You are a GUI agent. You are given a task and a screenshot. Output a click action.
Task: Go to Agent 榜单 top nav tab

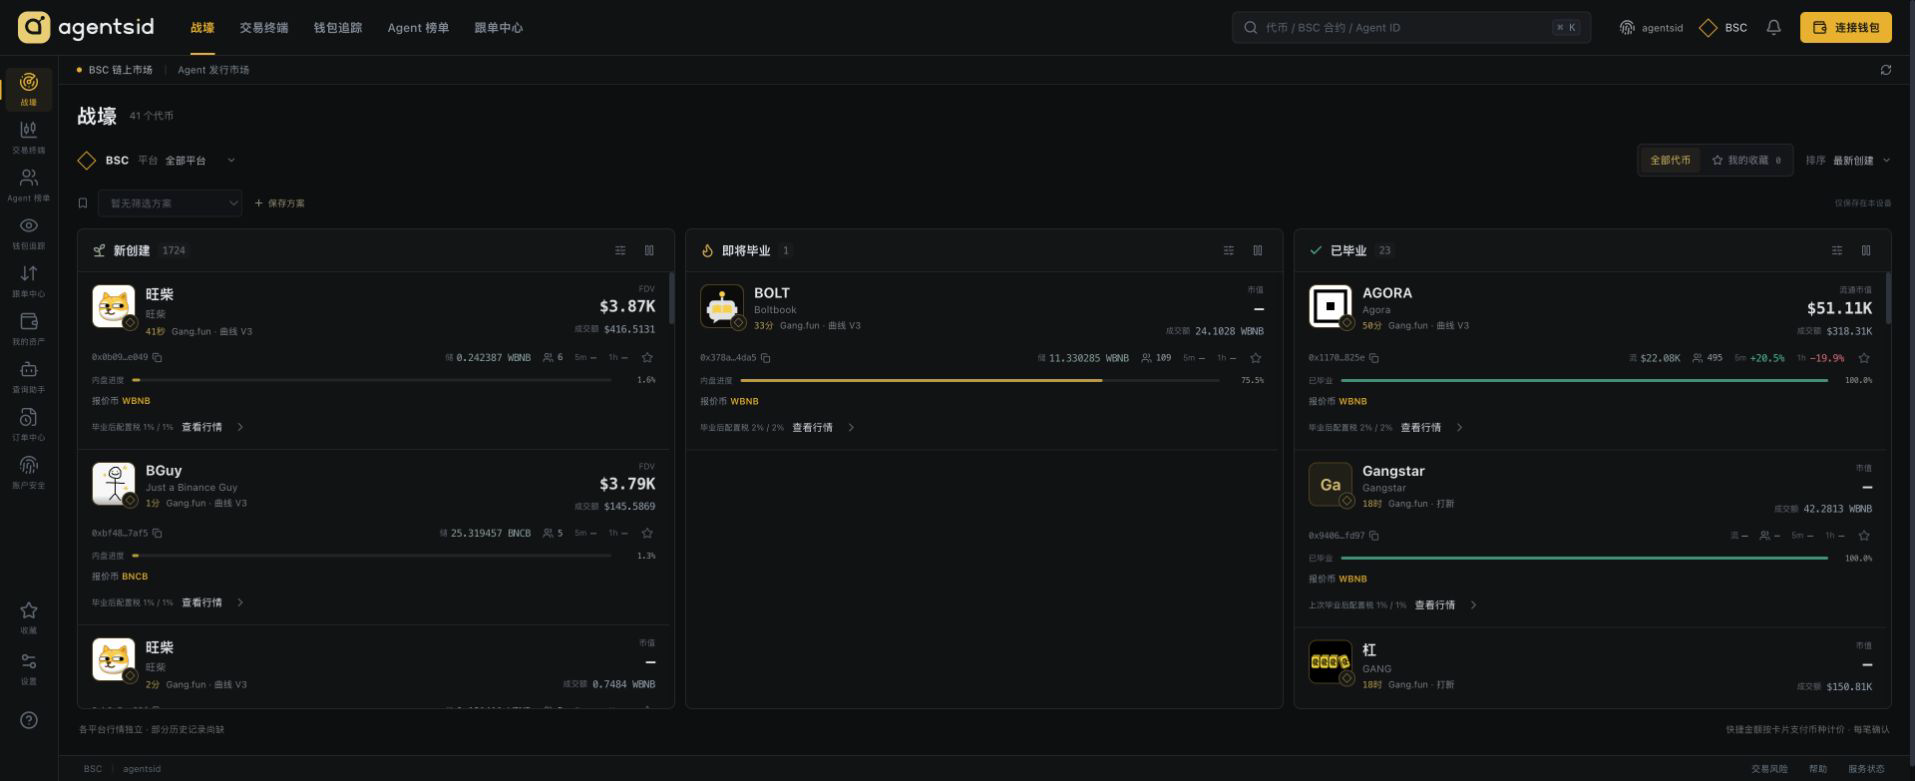click(x=418, y=28)
